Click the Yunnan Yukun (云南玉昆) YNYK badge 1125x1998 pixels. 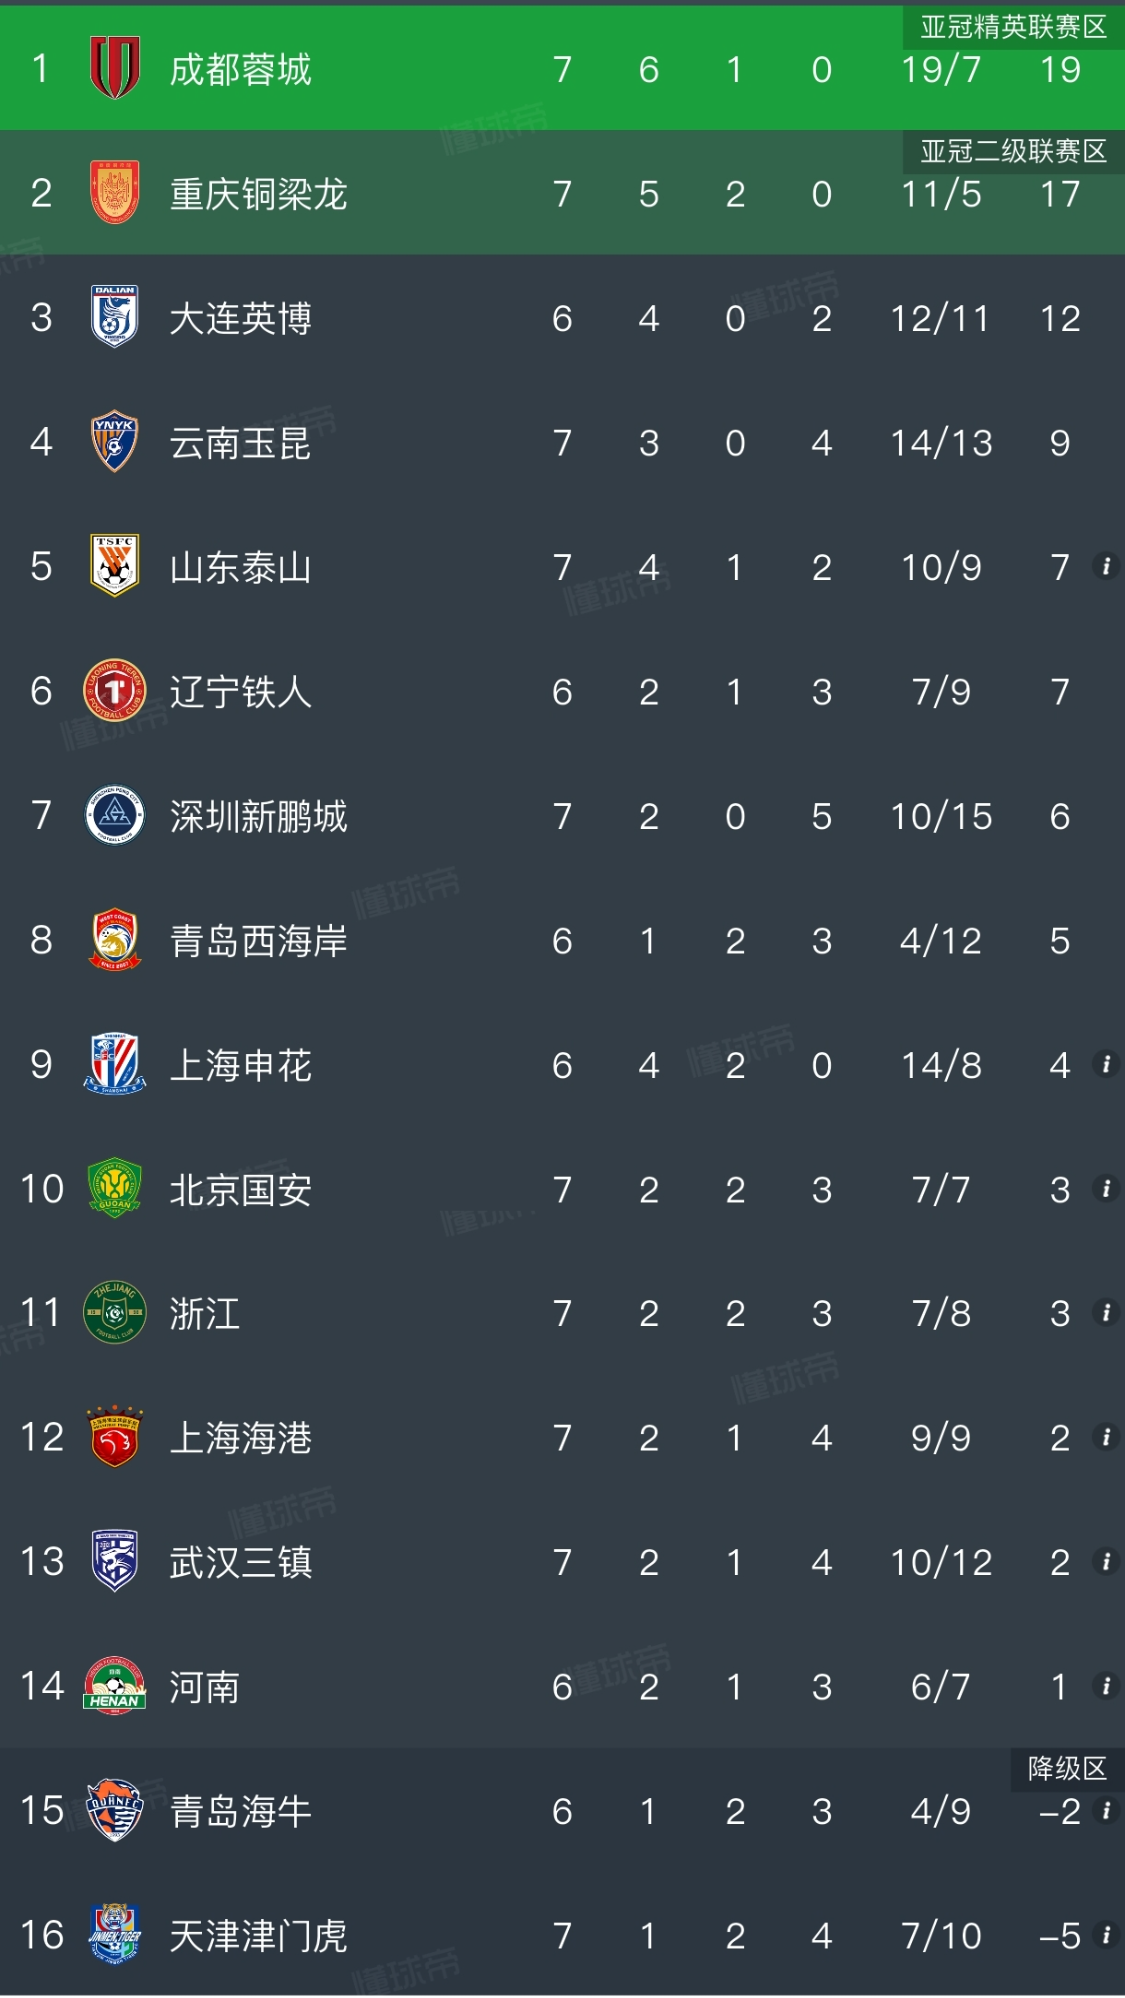[x=114, y=441]
